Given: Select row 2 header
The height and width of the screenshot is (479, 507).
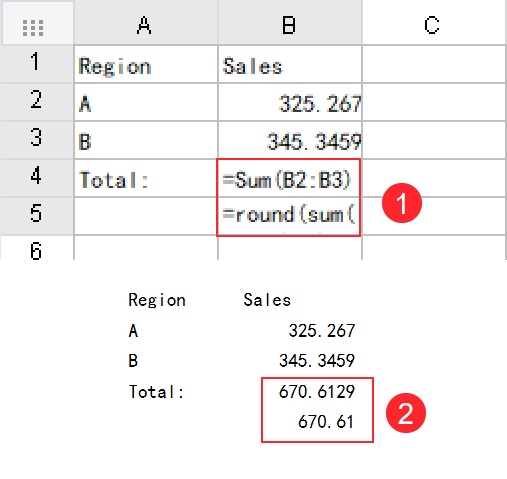Looking at the screenshot, I should coord(37,102).
